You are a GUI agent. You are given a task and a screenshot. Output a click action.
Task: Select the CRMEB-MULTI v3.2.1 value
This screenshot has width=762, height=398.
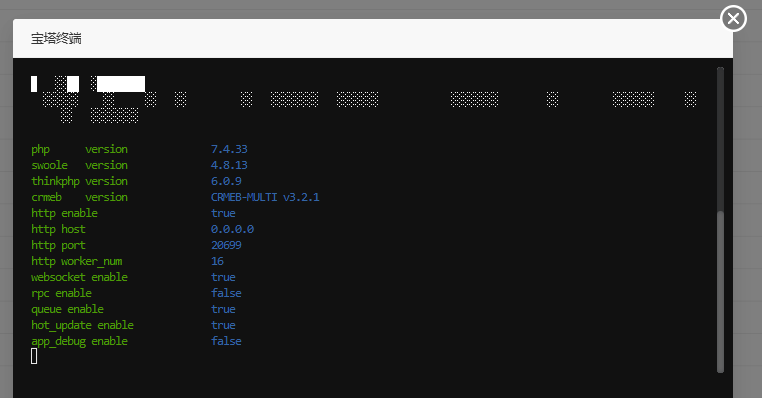265,197
